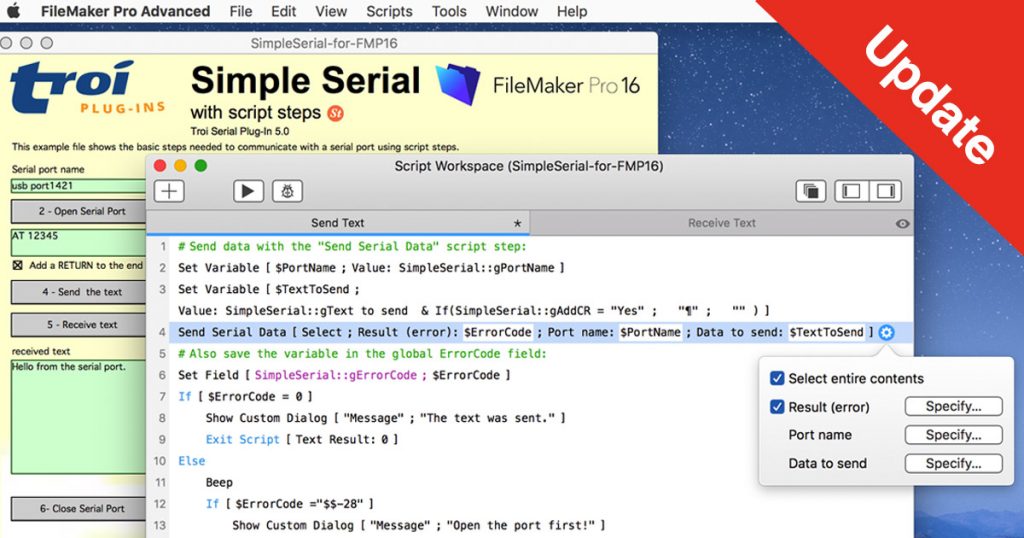This screenshot has height=538, width=1024.
Task: Select the line 5 comment about ErrorCode field
Action: click(362, 354)
